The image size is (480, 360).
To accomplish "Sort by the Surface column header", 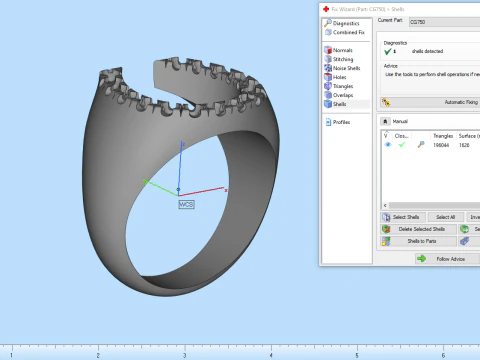I will pyautogui.click(x=468, y=136).
